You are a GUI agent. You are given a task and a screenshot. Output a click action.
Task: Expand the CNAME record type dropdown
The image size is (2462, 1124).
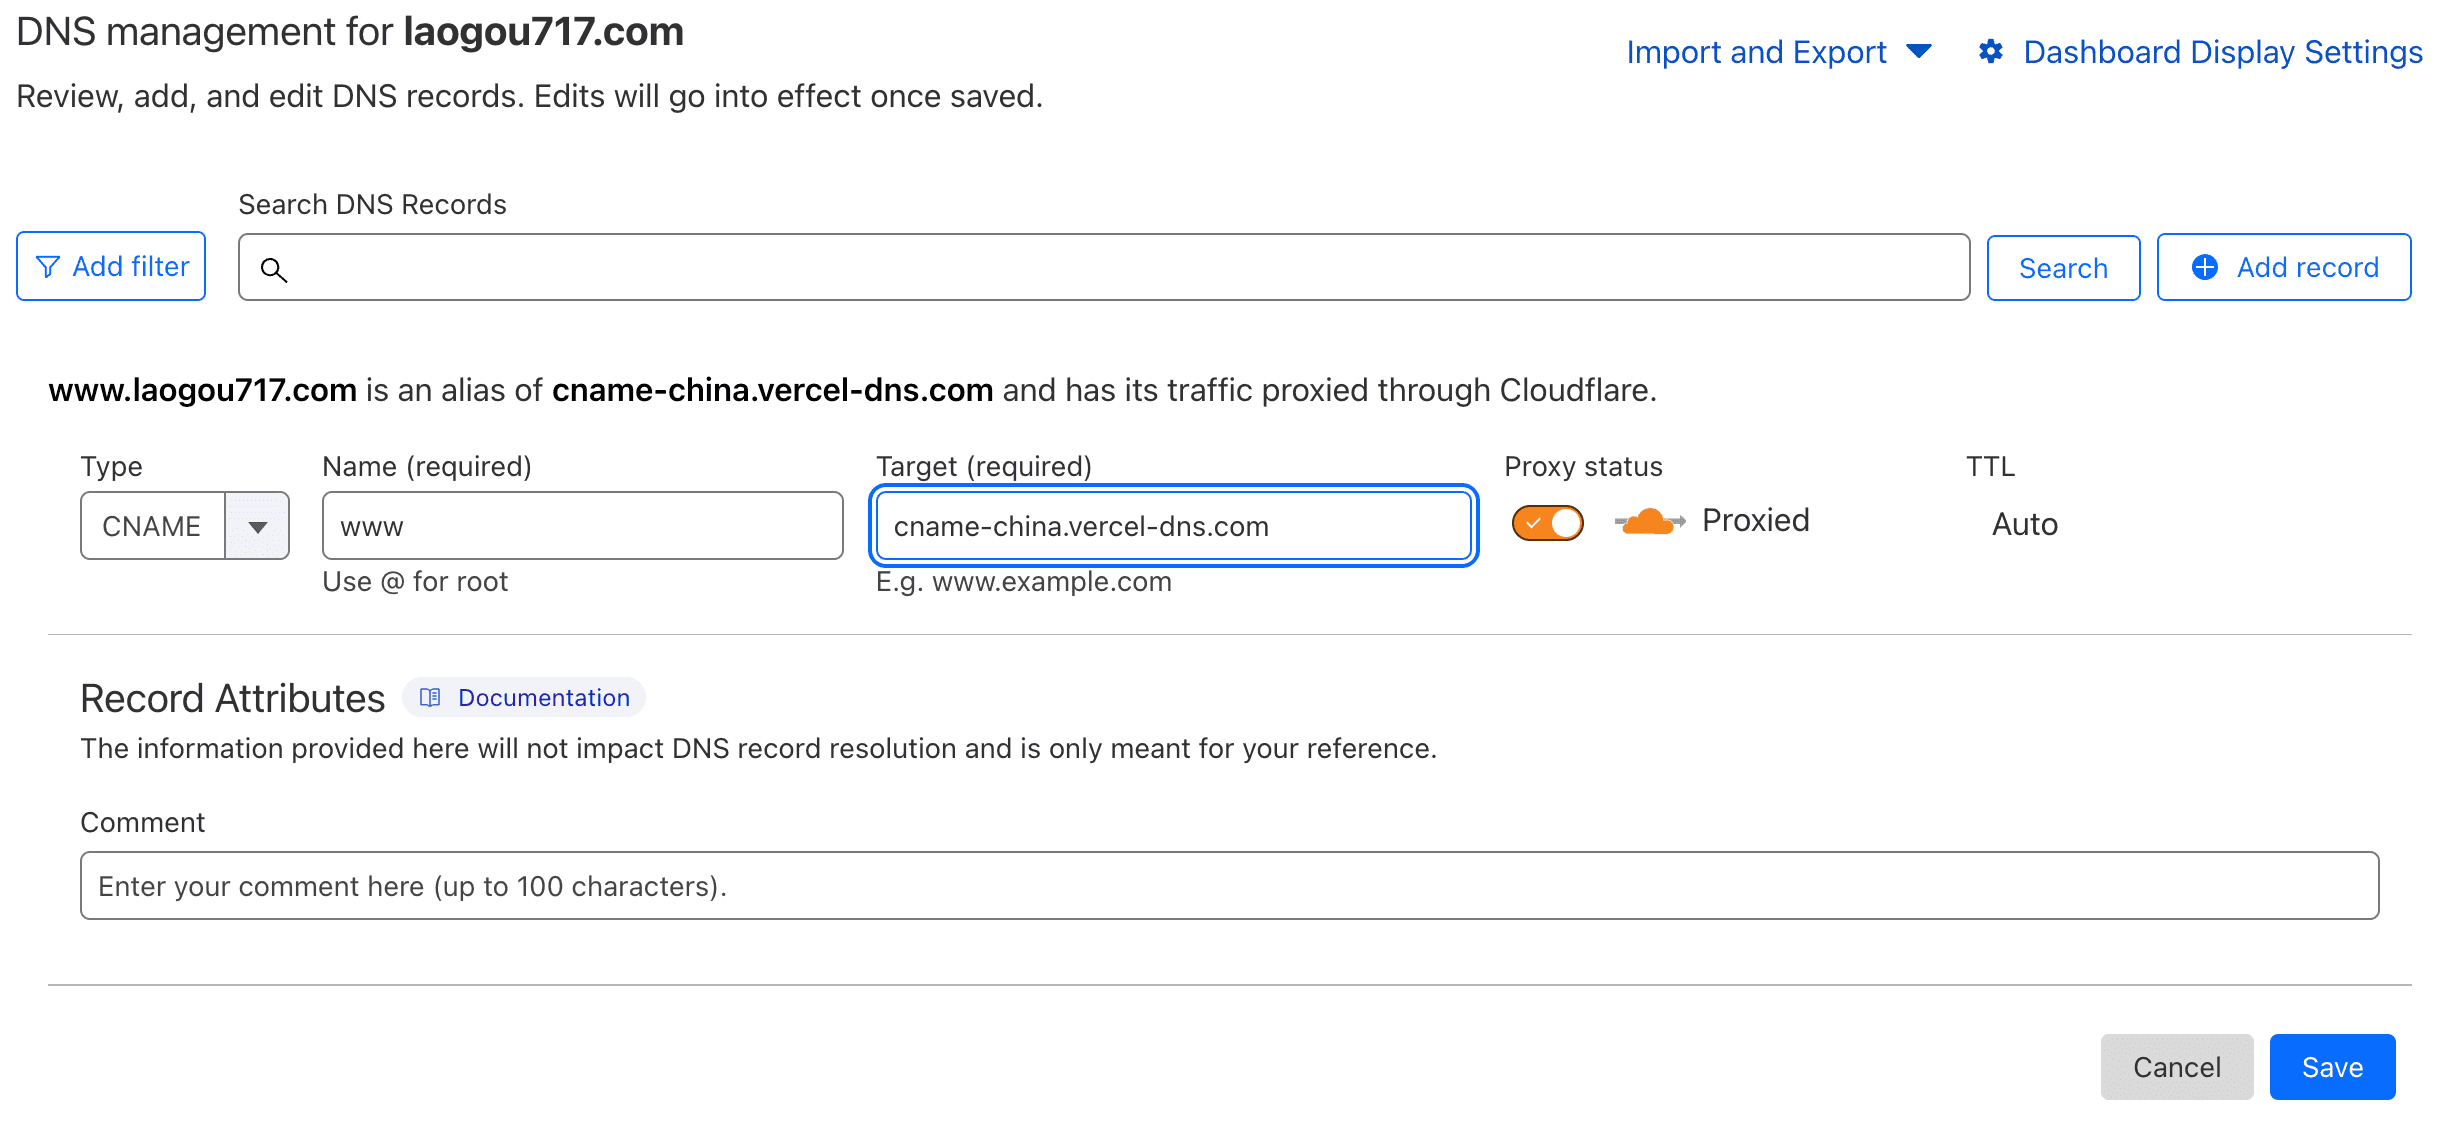[259, 524]
